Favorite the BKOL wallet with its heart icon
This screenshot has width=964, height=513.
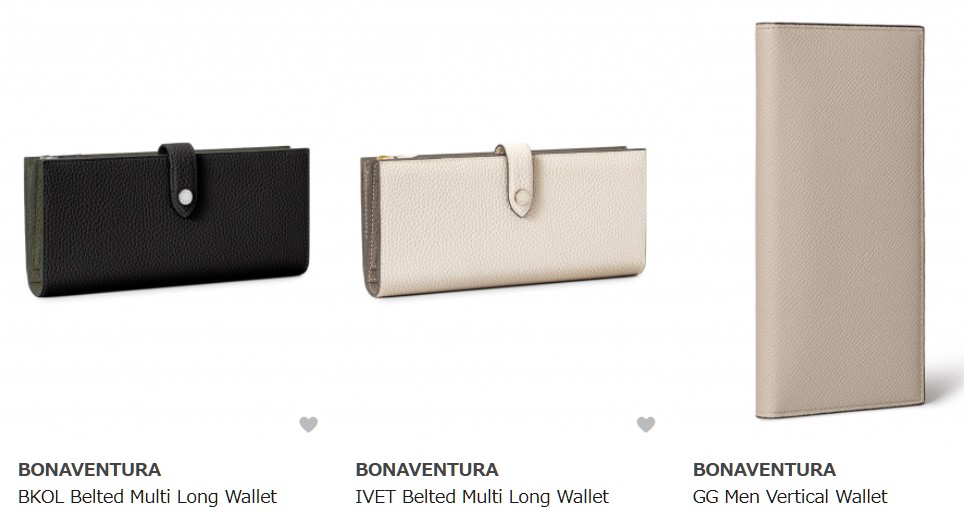pyautogui.click(x=309, y=424)
